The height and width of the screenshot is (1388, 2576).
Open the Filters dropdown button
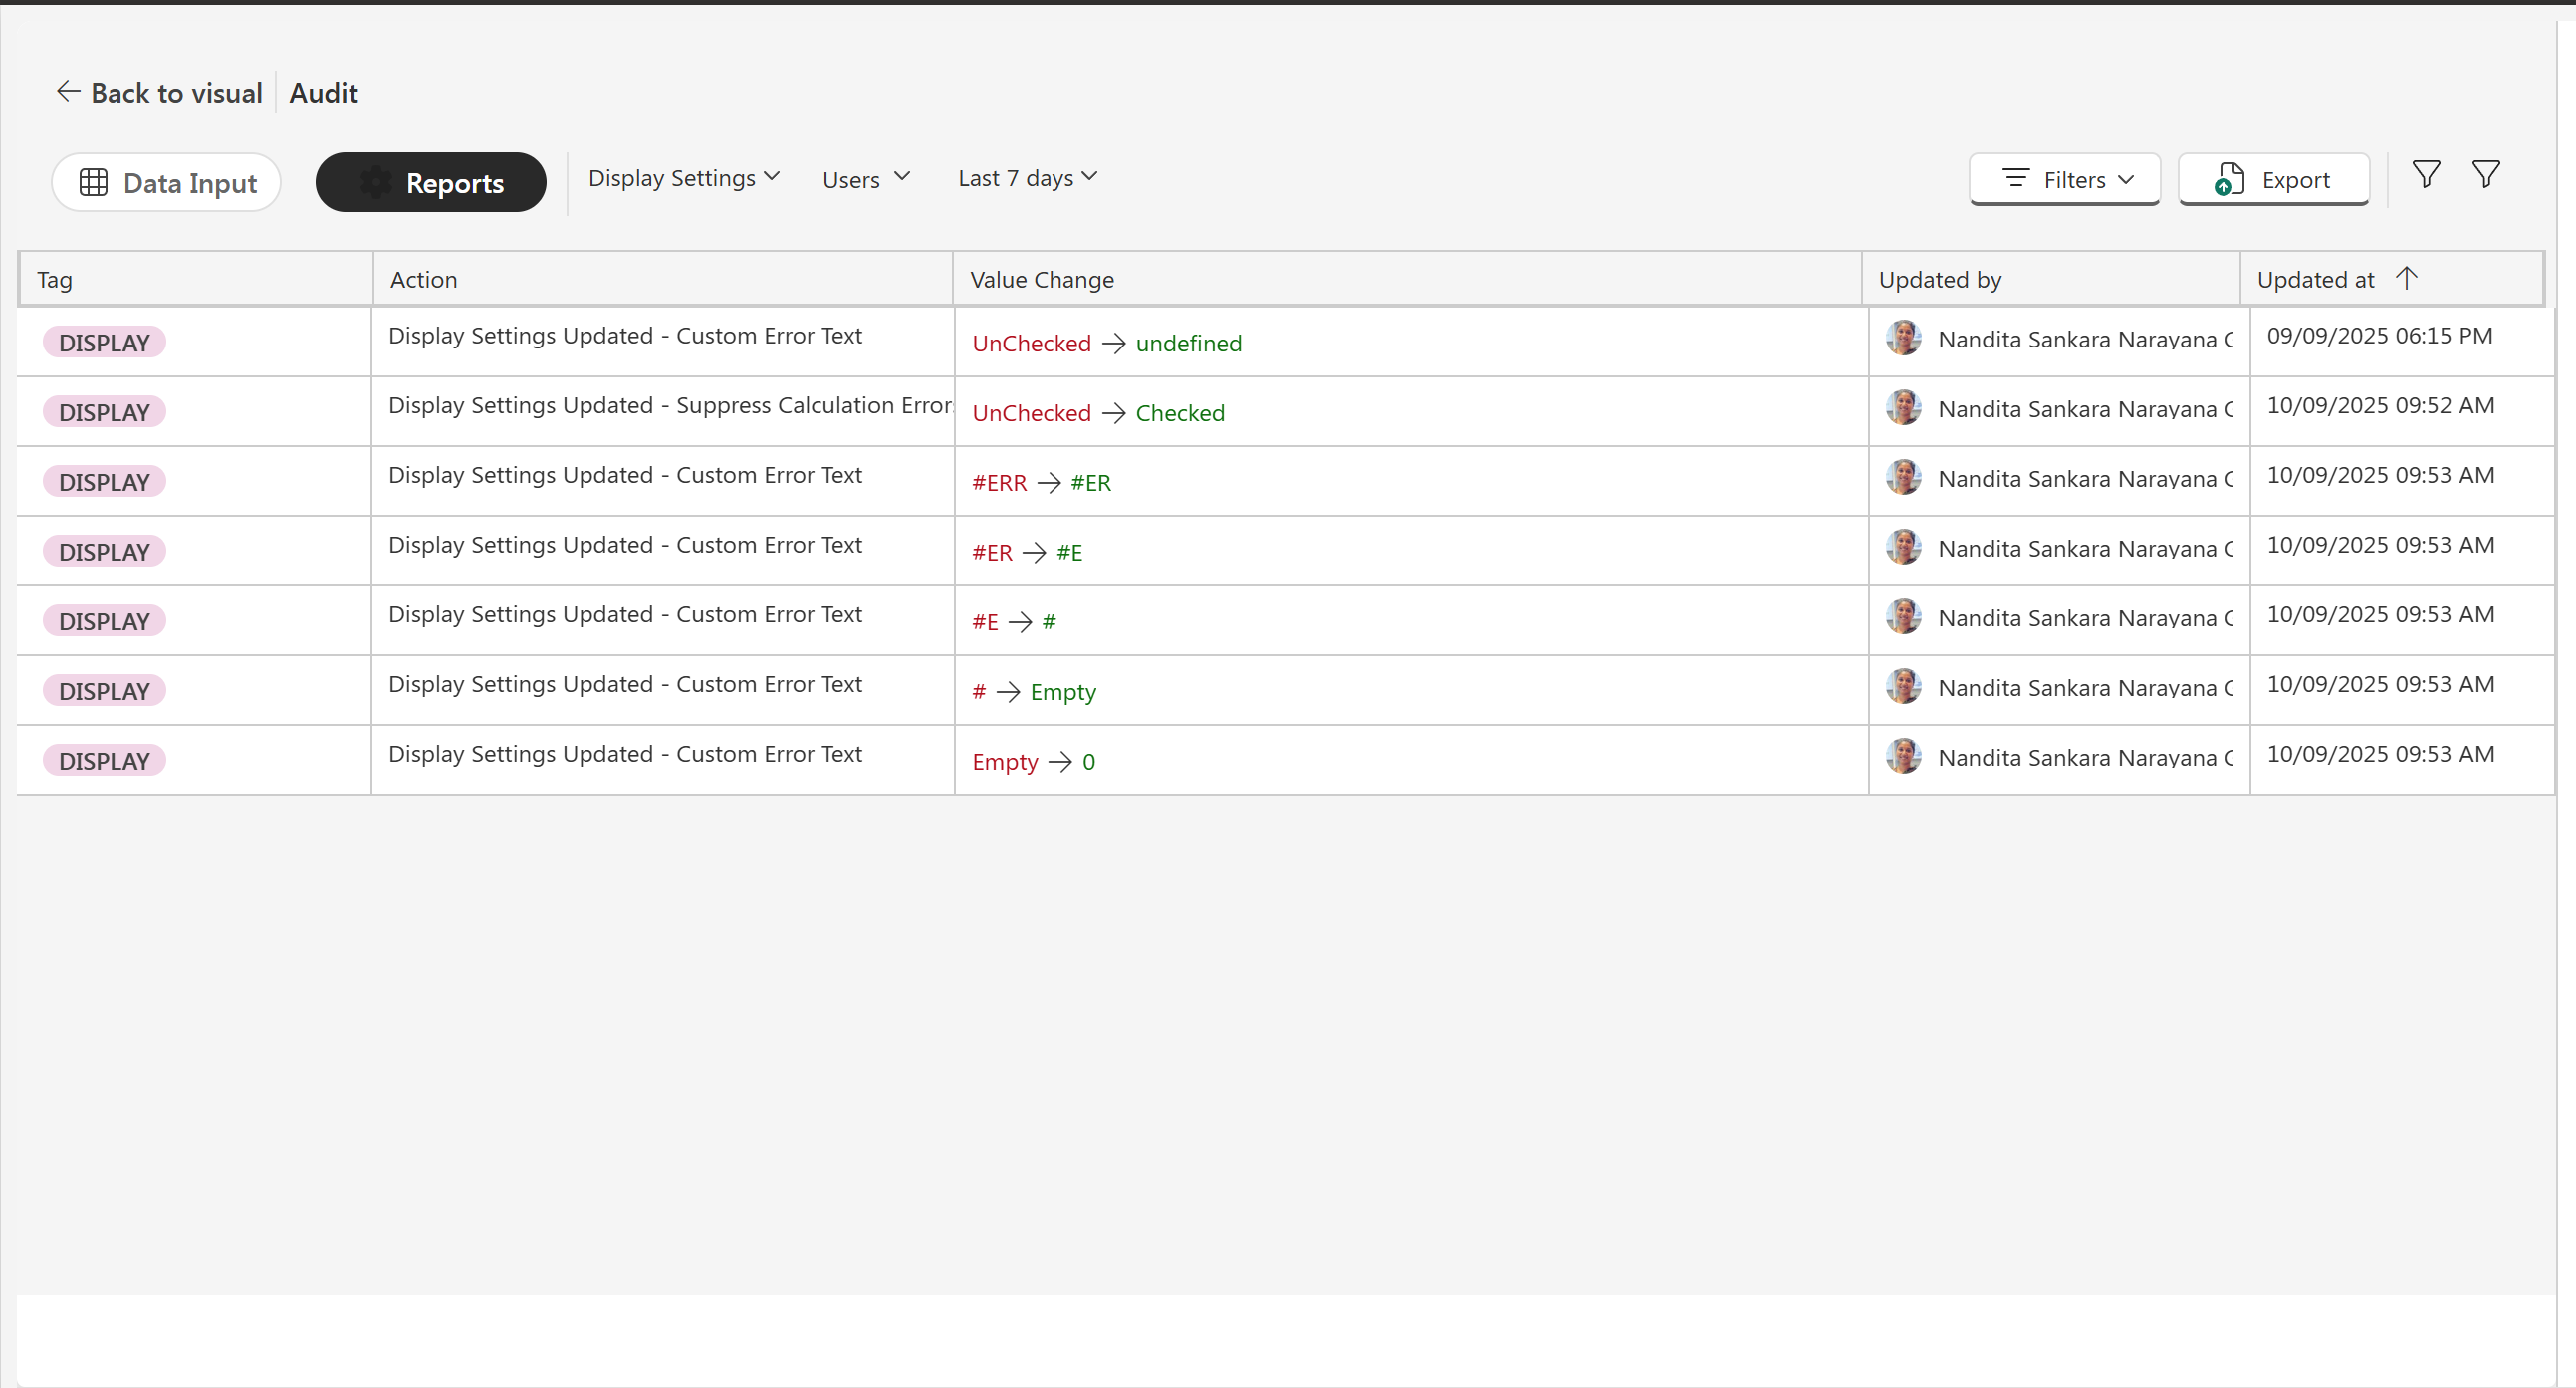tap(2065, 180)
